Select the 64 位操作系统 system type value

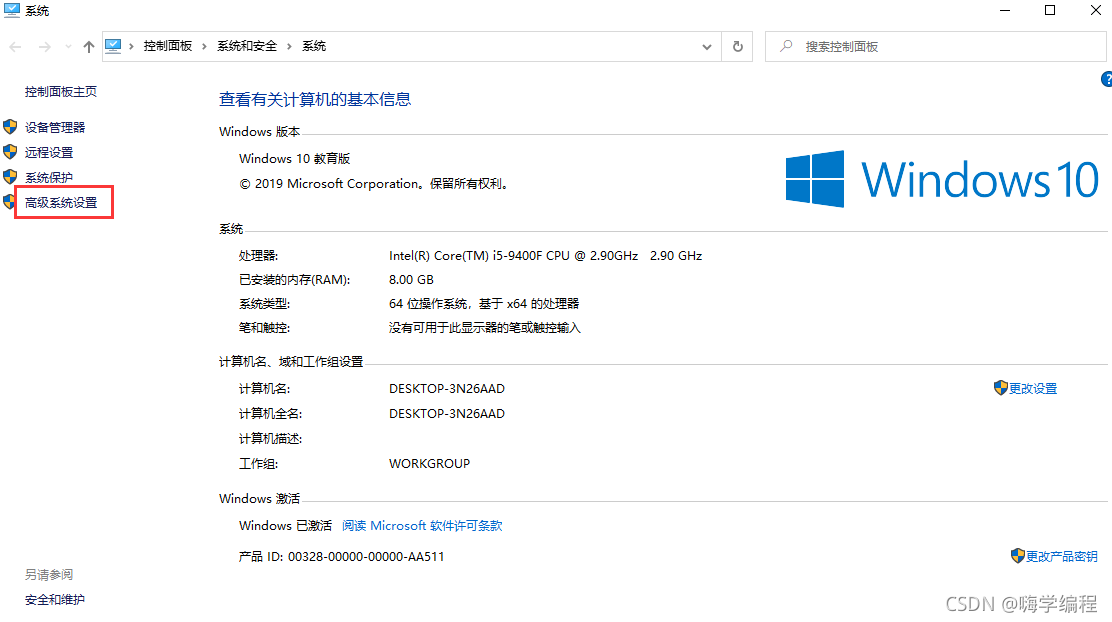click(x=484, y=304)
